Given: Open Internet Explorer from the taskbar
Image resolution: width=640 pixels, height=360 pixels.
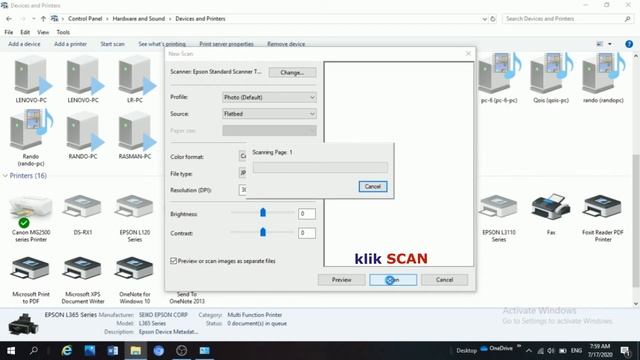Looking at the screenshot, I should tap(67, 351).
